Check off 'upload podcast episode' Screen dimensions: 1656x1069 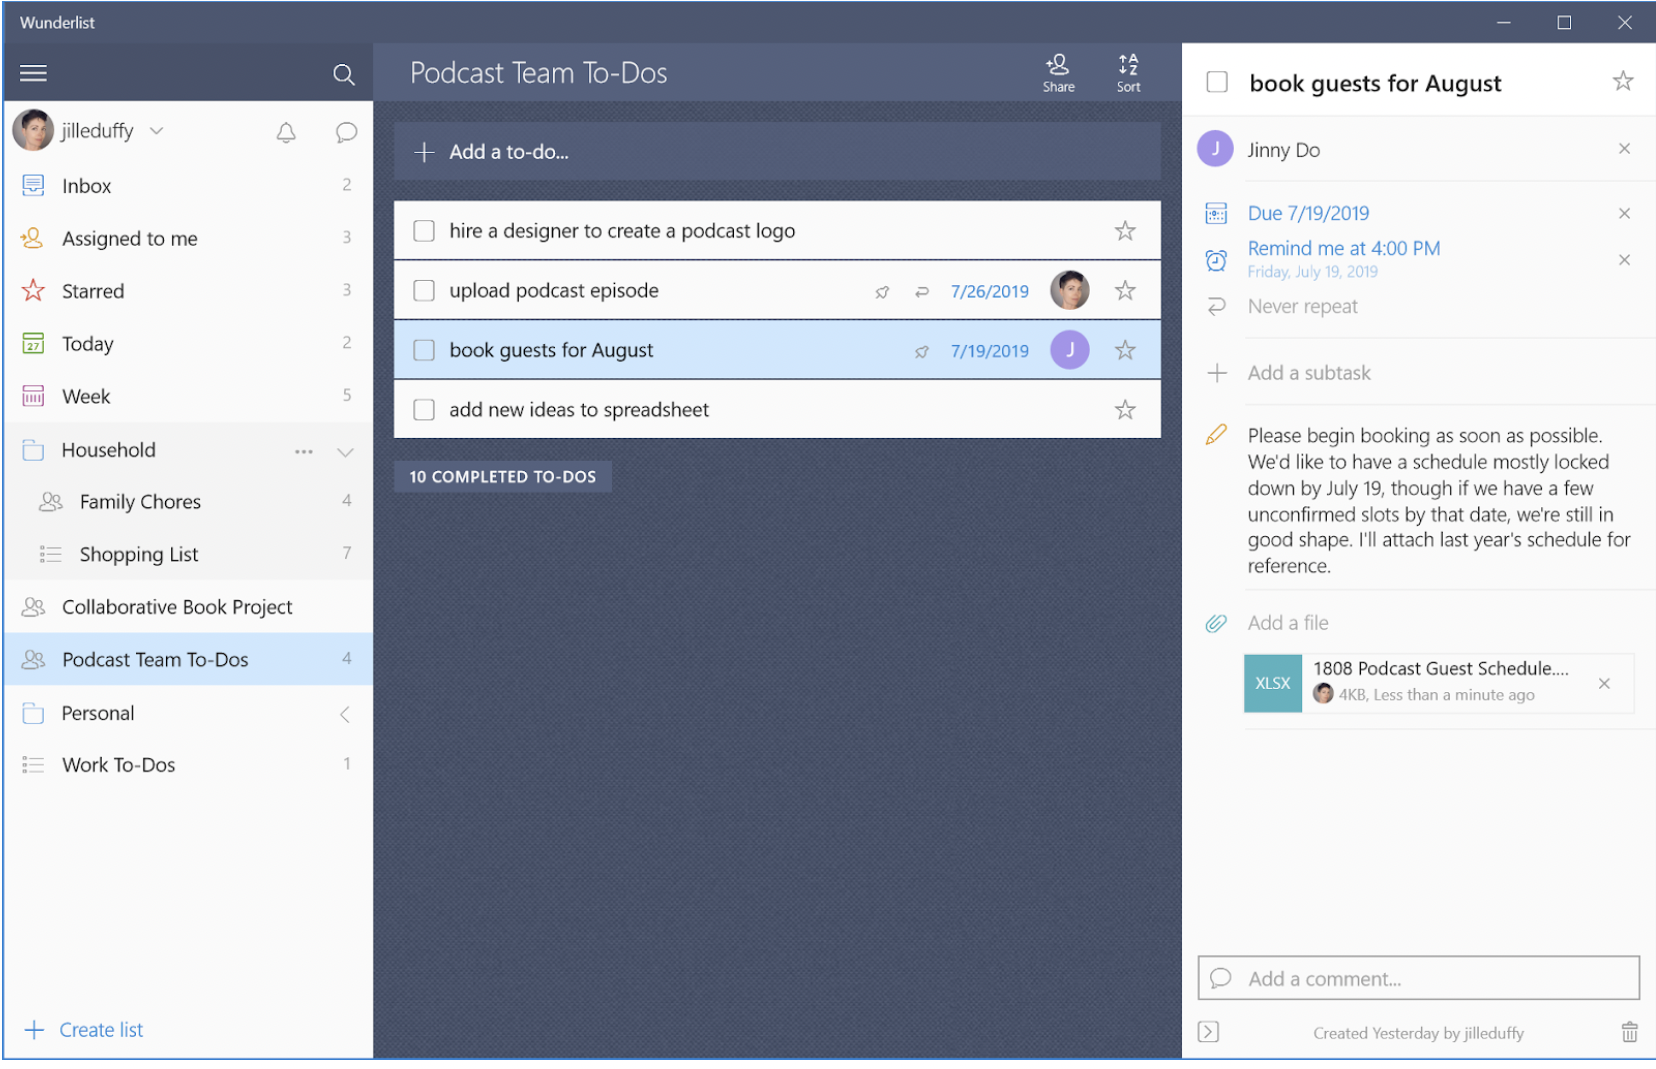point(424,291)
